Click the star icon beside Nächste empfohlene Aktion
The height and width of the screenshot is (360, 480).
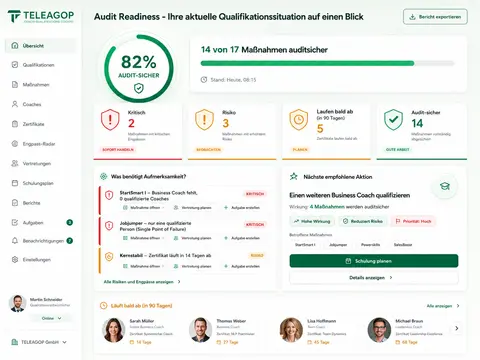coord(294,176)
